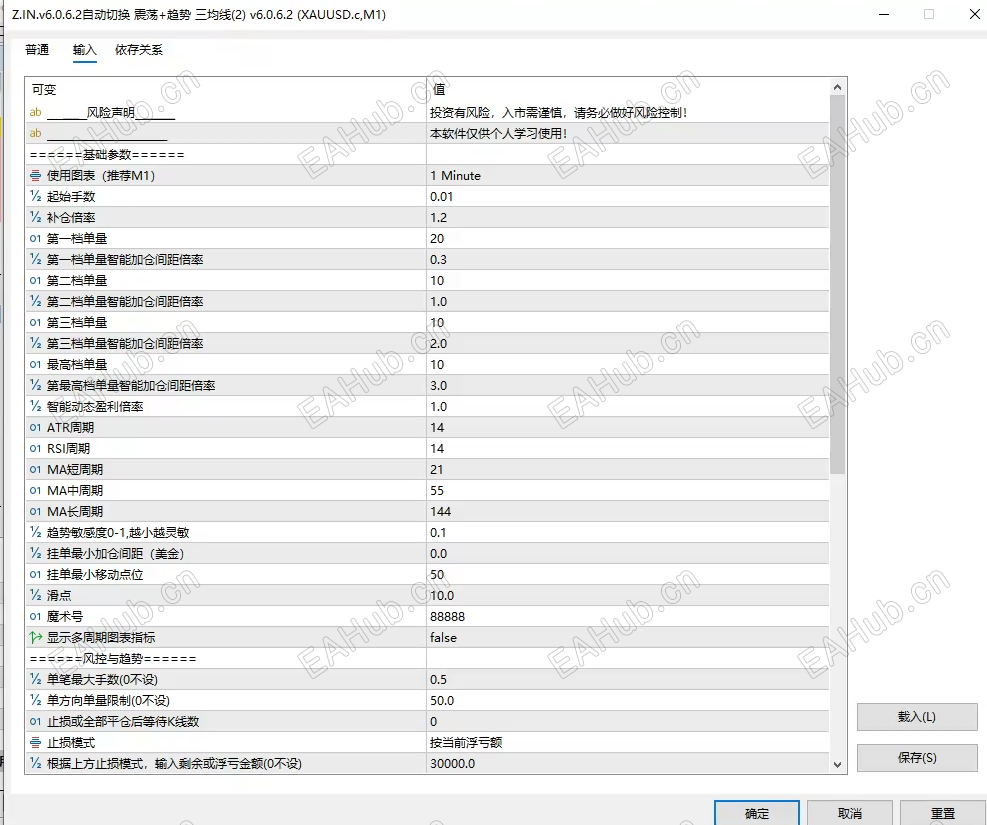Open the 1 Minute timeframe dropdown value
Screen dimensions: 987x825
tap(628, 176)
